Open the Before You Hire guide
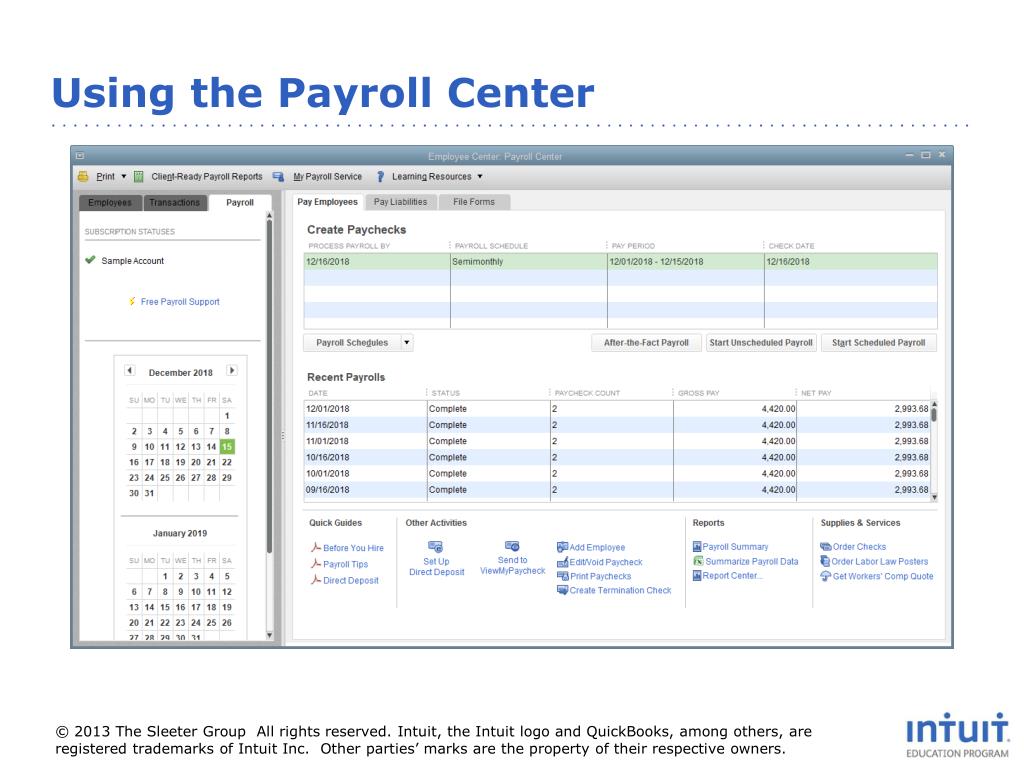 click(353, 548)
